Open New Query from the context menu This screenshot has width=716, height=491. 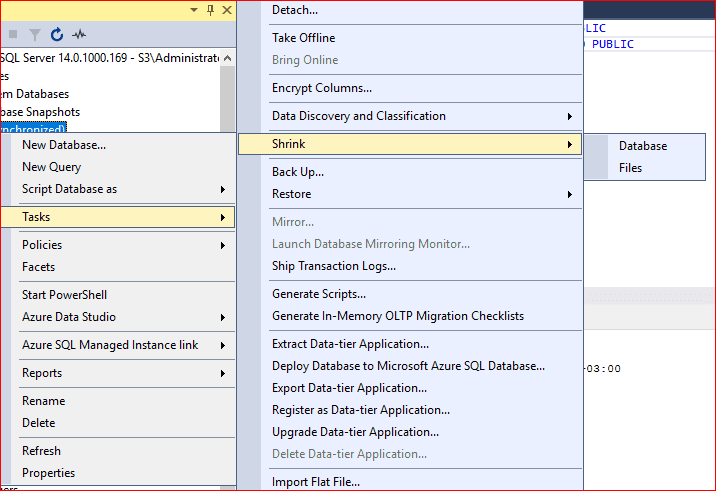[52, 167]
